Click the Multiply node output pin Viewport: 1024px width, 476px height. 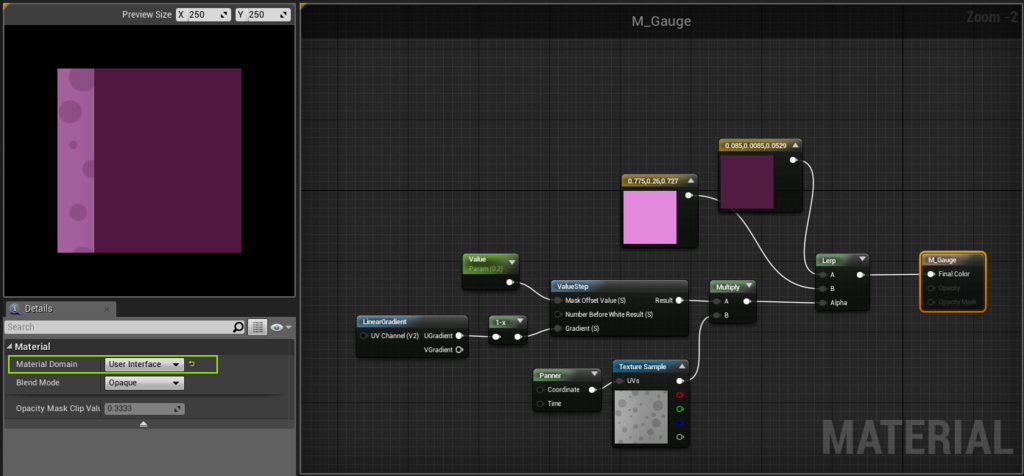coord(746,302)
